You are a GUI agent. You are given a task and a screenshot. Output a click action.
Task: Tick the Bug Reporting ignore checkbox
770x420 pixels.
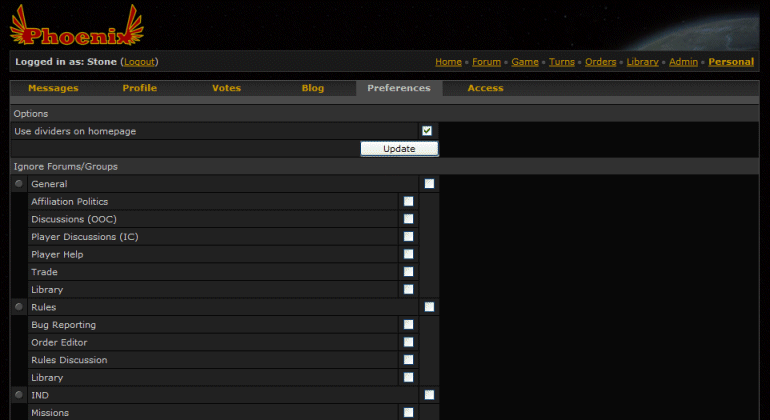coord(408,325)
